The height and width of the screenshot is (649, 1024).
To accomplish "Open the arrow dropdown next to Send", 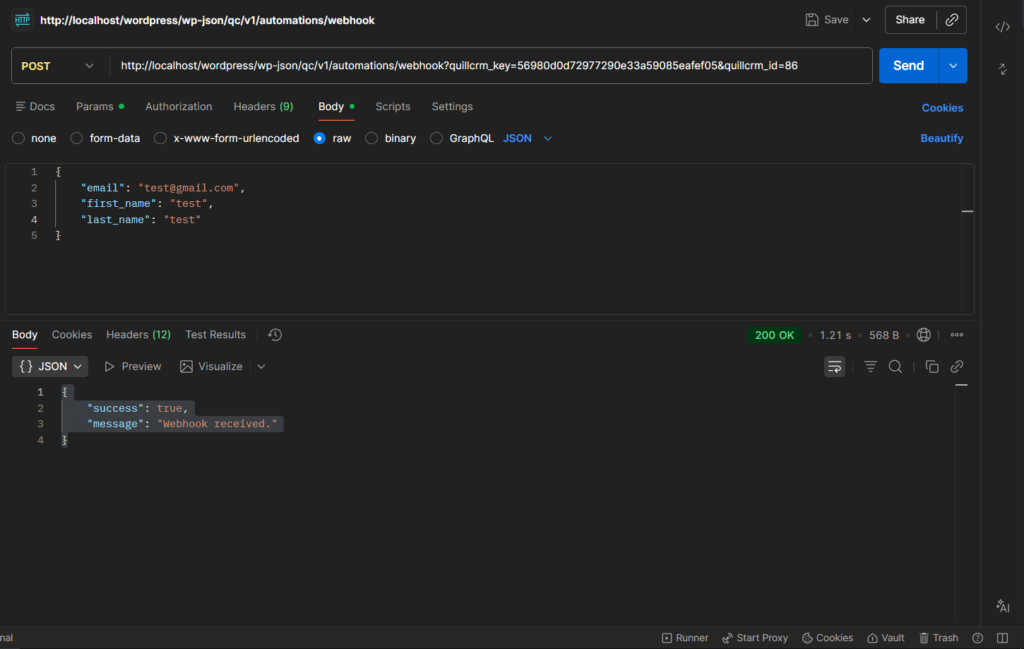I will coord(953,66).
